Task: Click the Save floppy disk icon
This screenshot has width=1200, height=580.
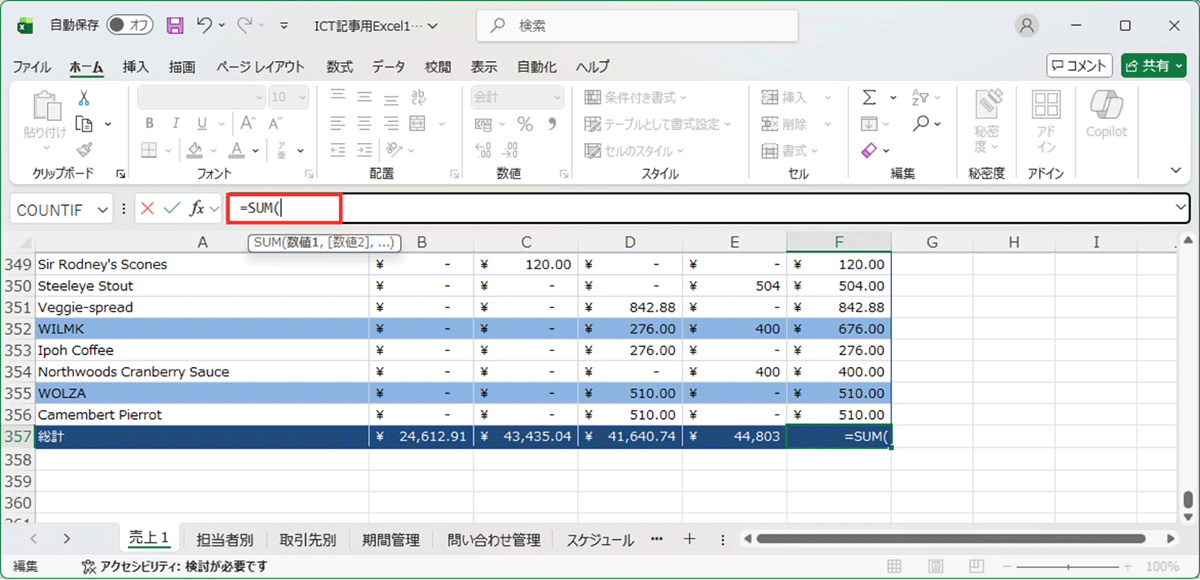Action: [175, 26]
